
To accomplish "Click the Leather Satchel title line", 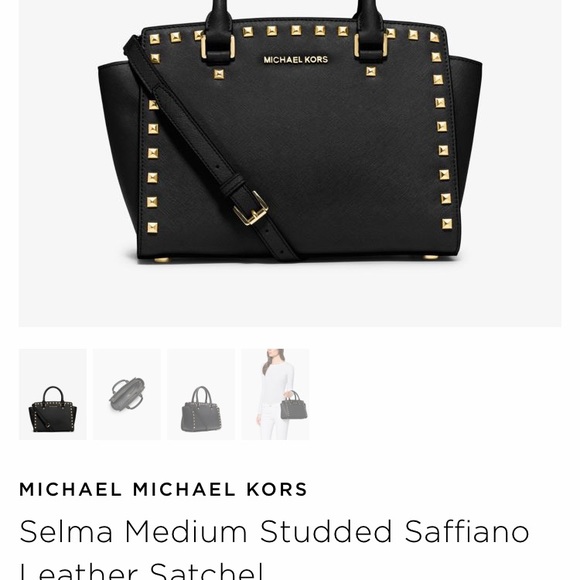I will (x=142, y=570).
